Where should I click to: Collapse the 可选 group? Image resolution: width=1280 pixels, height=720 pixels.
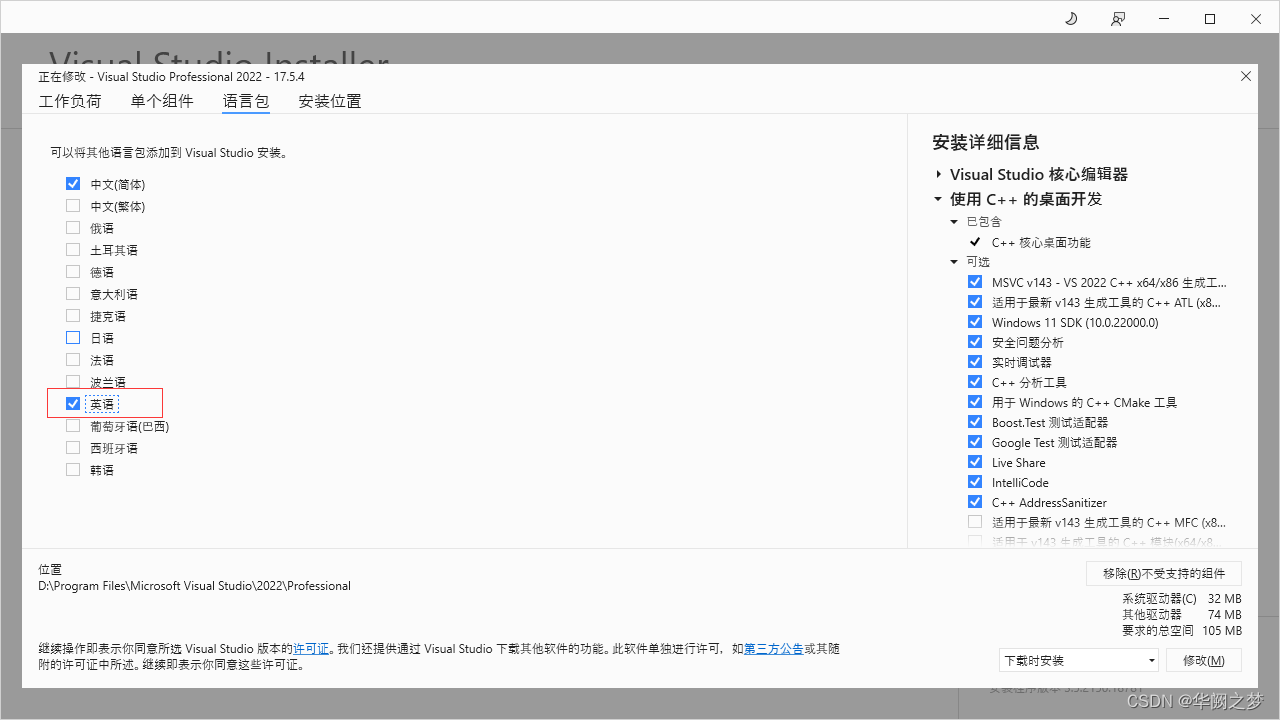click(954, 262)
